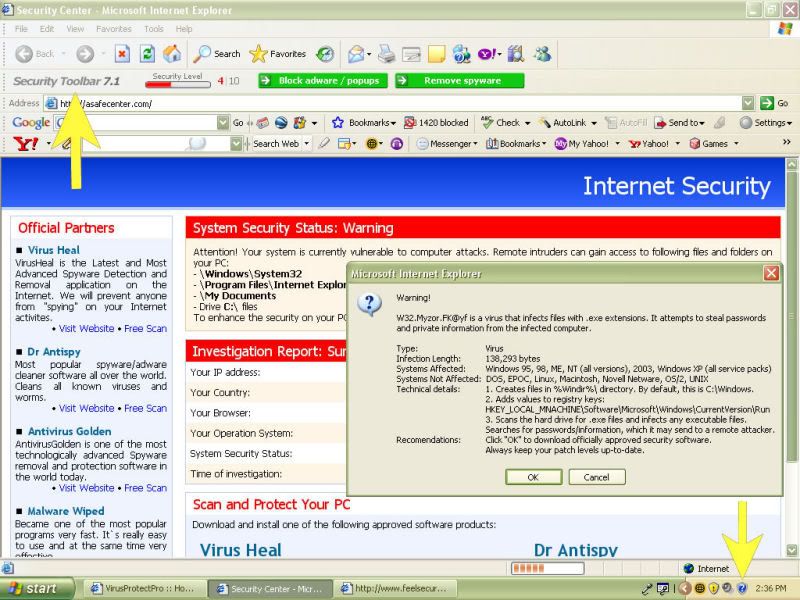This screenshot has width=800, height=600.
Task: Click the Google logo on toolbar
Action: 31,123
